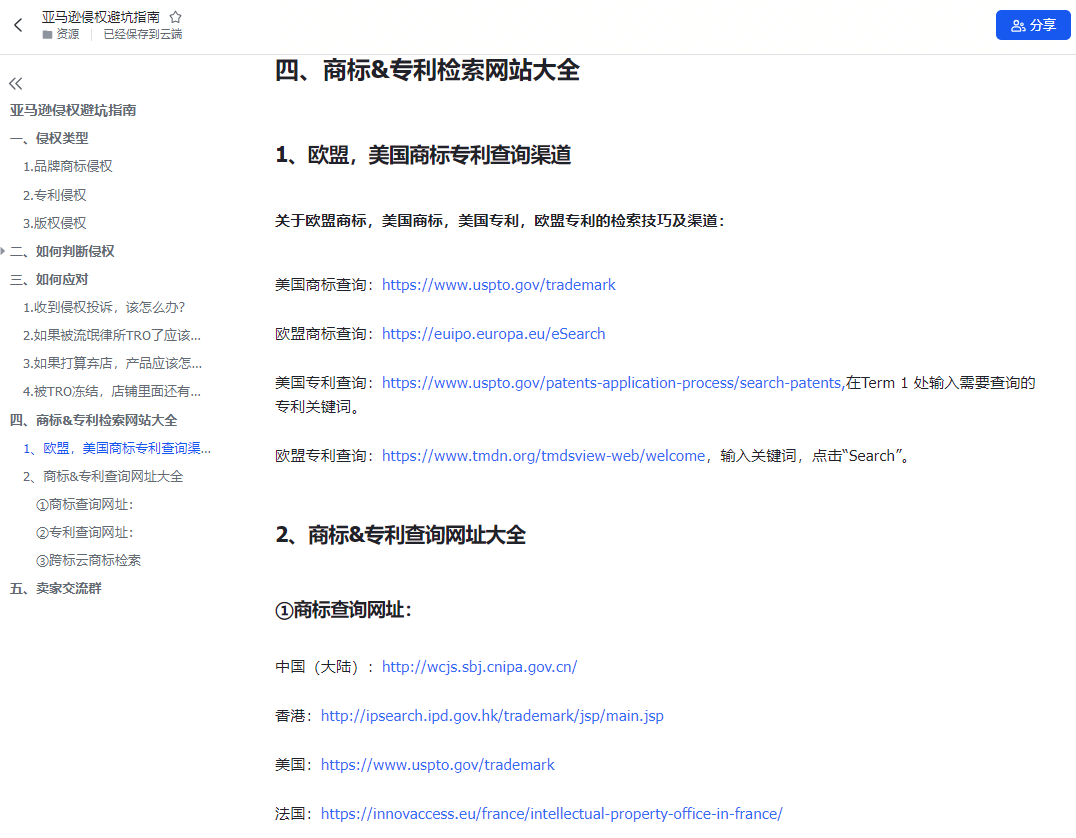Open the Hong Kong ipsearch trademark link
This screenshot has height=838, width=1076.
(x=491, y=716)
